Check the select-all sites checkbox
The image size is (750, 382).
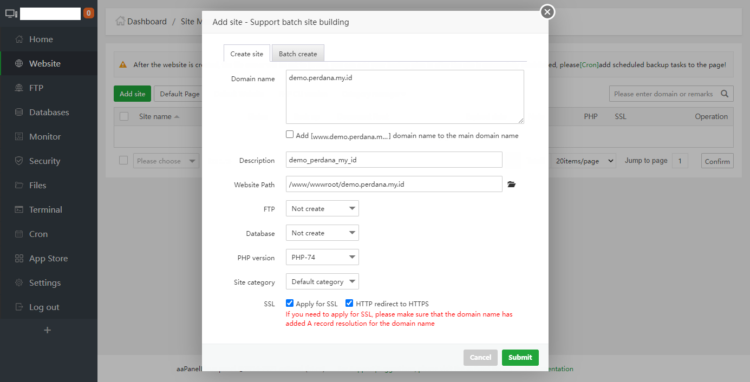pyautogui.click(x=124, y=116)
